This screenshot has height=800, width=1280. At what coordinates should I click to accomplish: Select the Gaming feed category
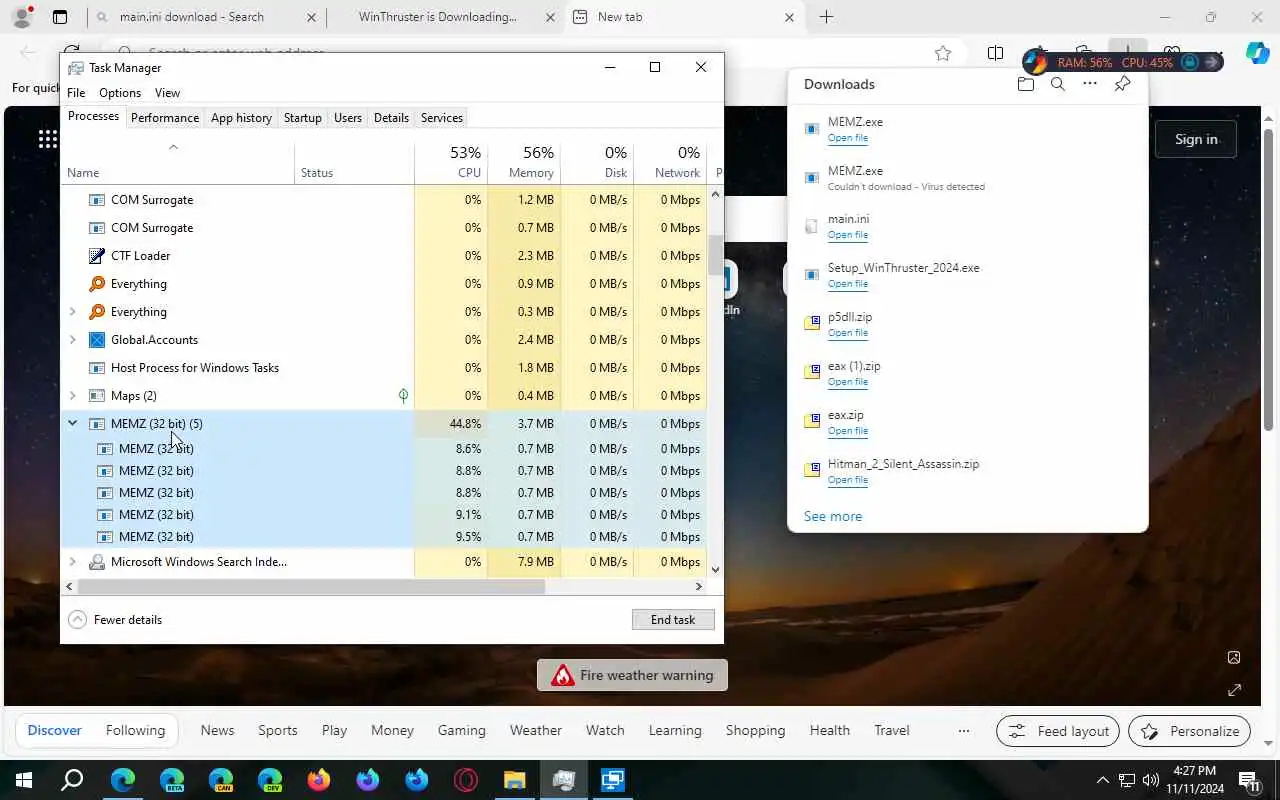462,731
